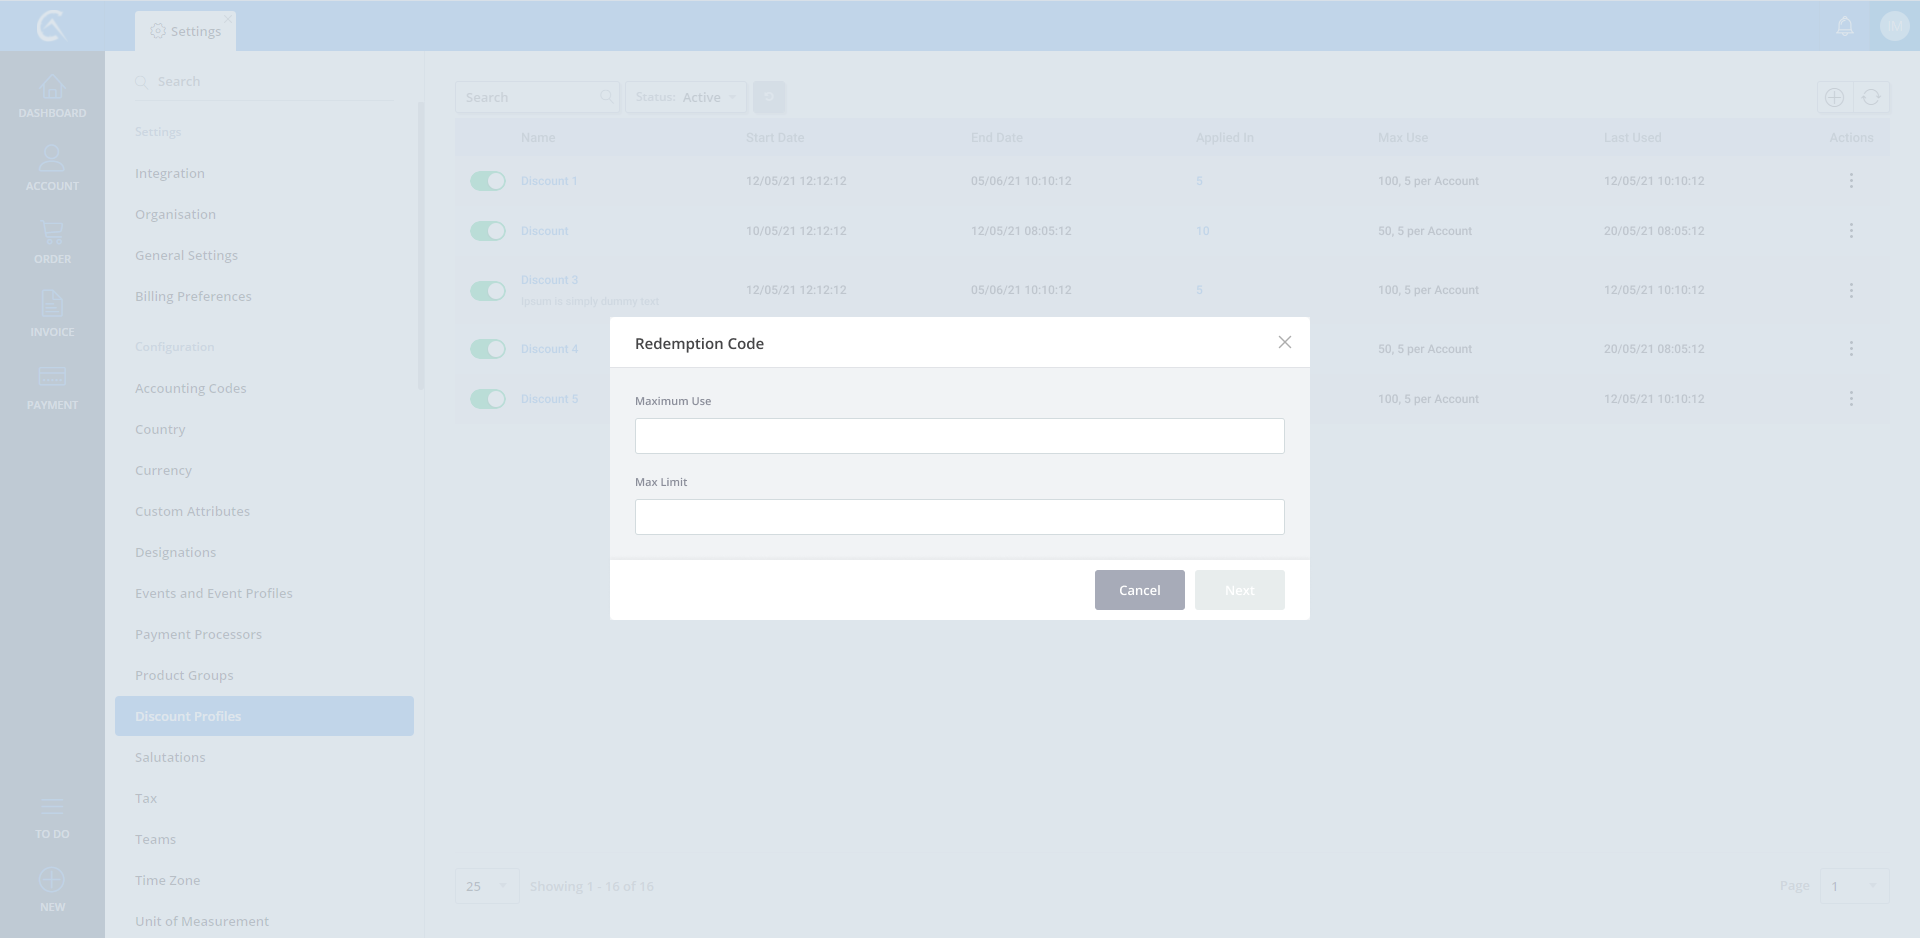Cancel the Redemption Code dialog
The image size is (1920, 938).
coord(1139,590)
